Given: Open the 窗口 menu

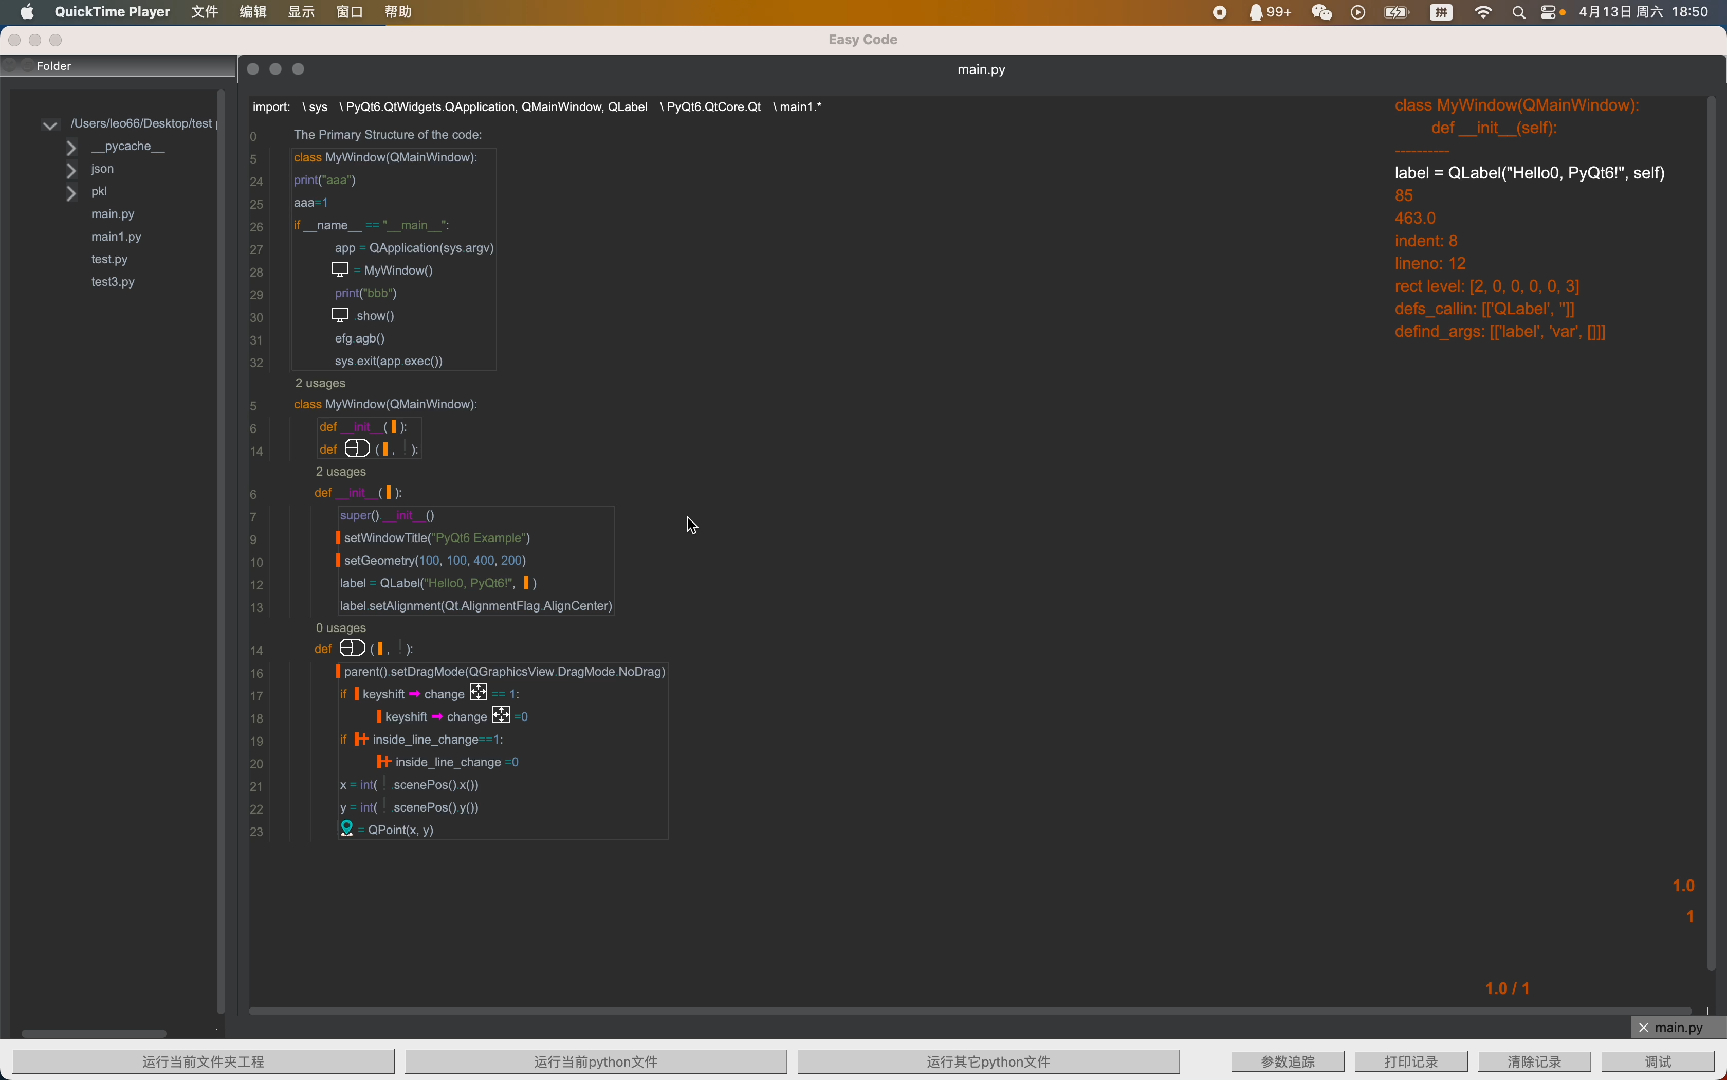Looking at the screenshot, I should pyautogui.click(x=349, y=12).
